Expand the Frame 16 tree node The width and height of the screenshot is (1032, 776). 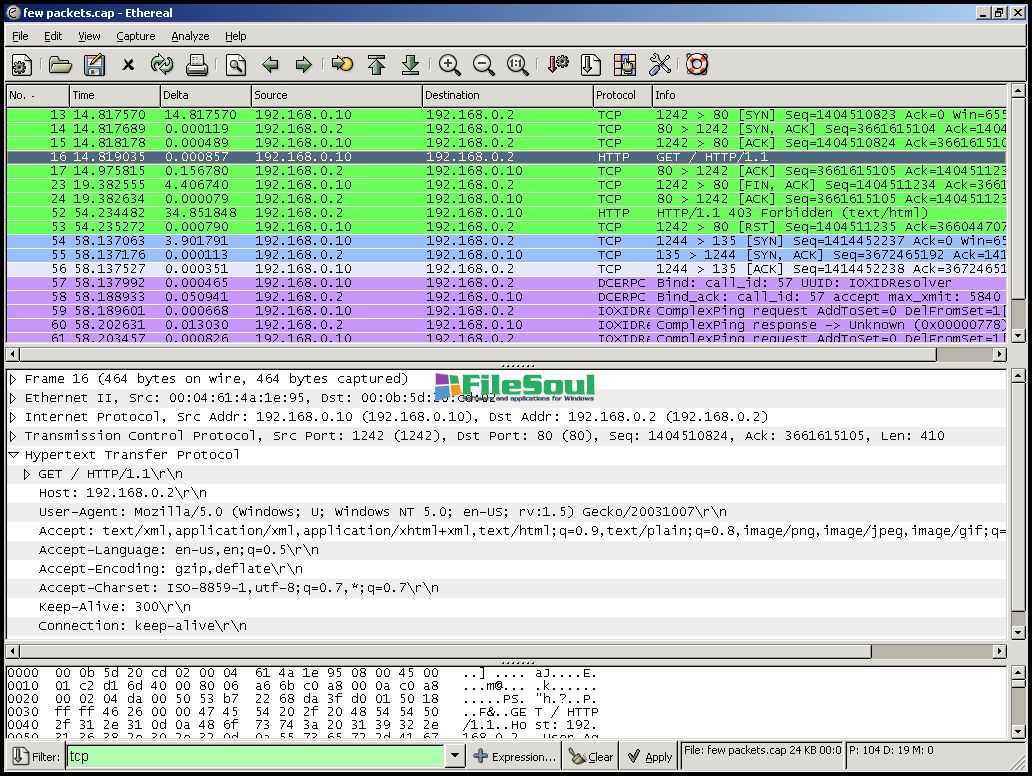pos(14,379)
